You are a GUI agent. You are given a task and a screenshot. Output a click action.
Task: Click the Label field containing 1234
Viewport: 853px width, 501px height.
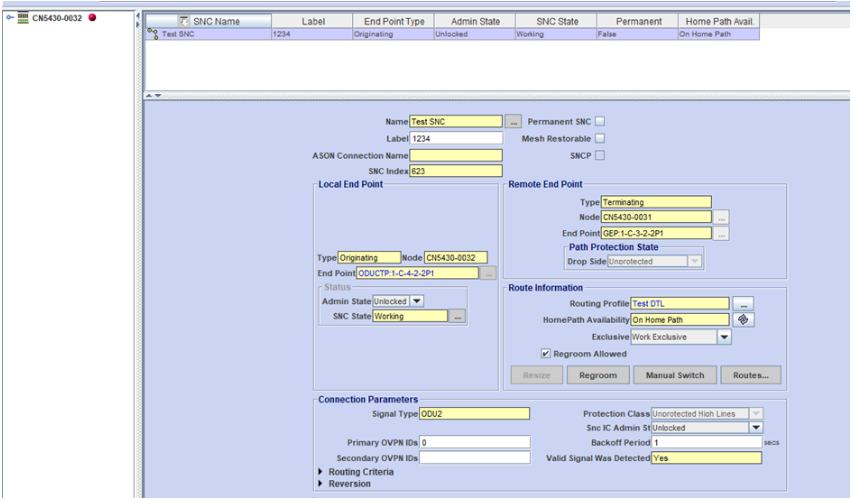pos(456,138)
